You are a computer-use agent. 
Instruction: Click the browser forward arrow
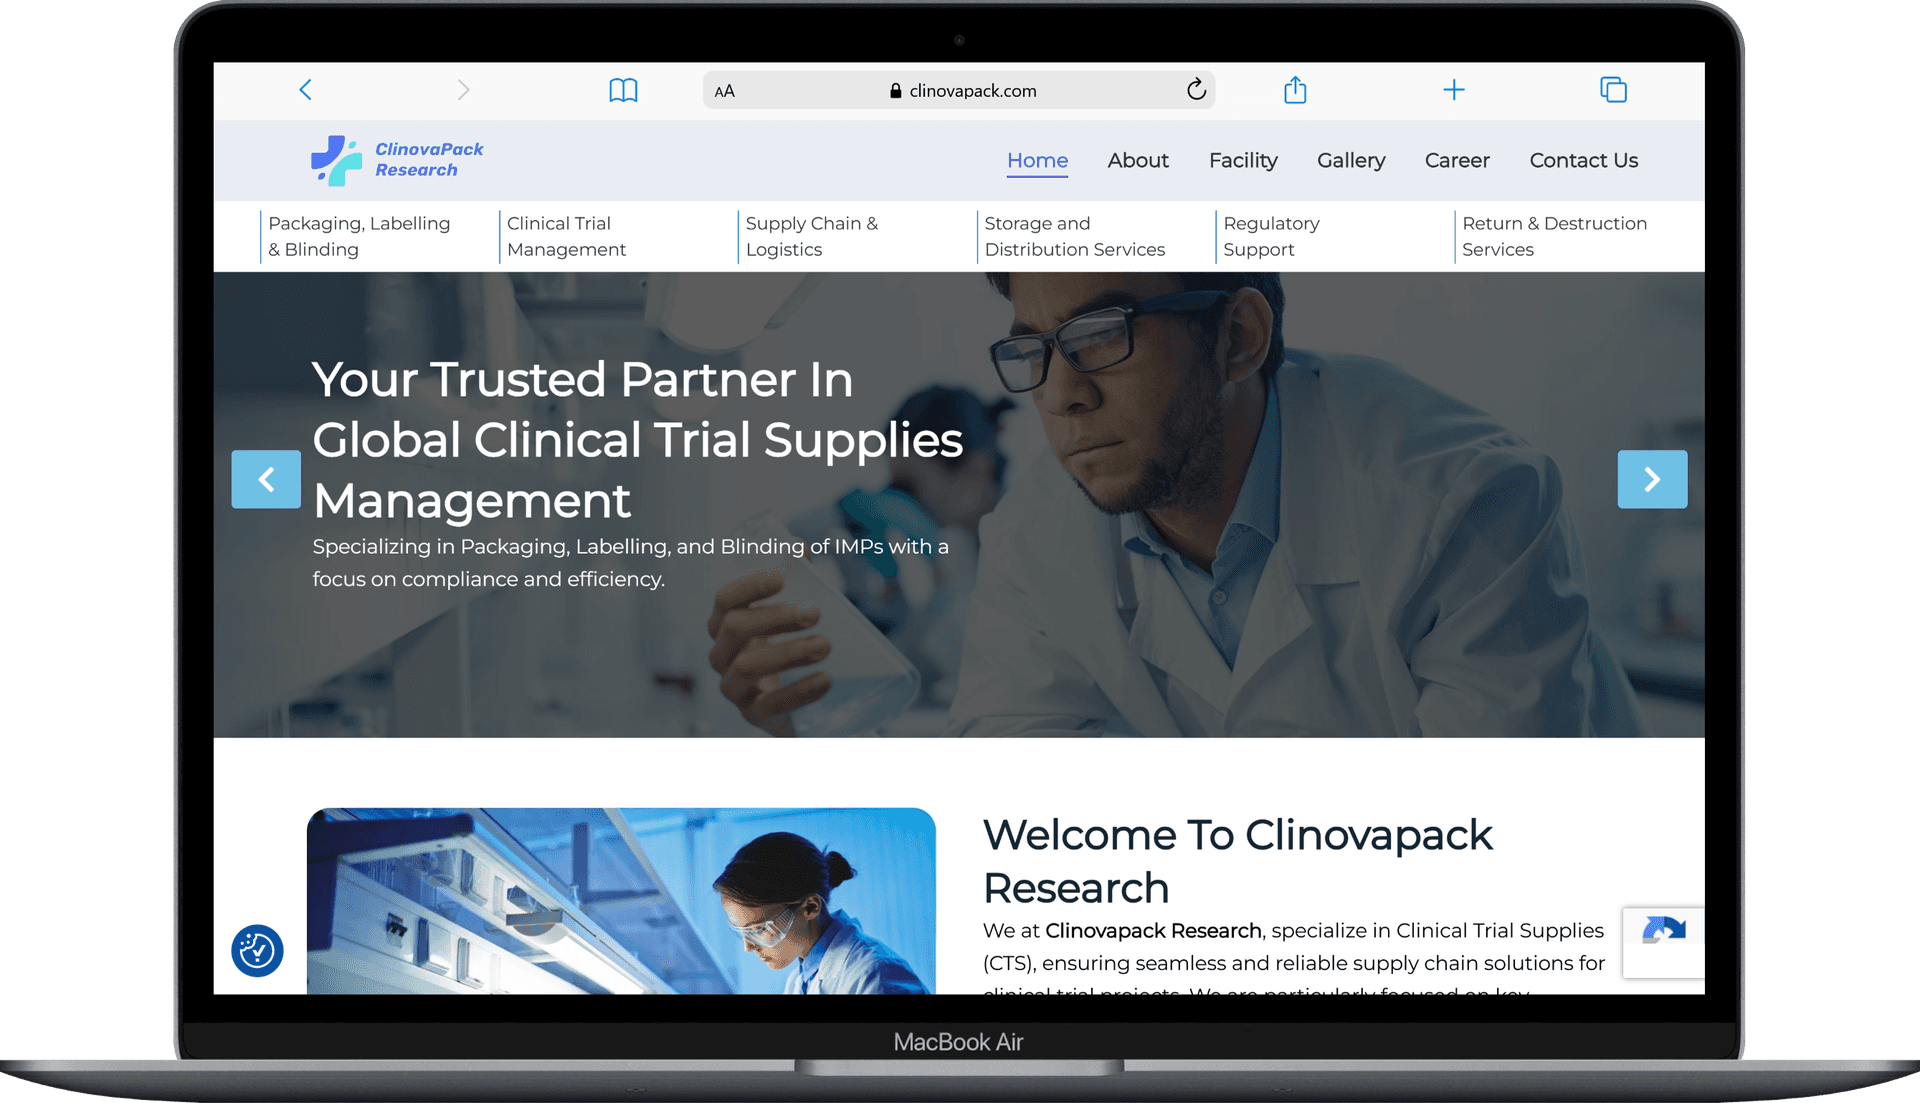[463, 90]
